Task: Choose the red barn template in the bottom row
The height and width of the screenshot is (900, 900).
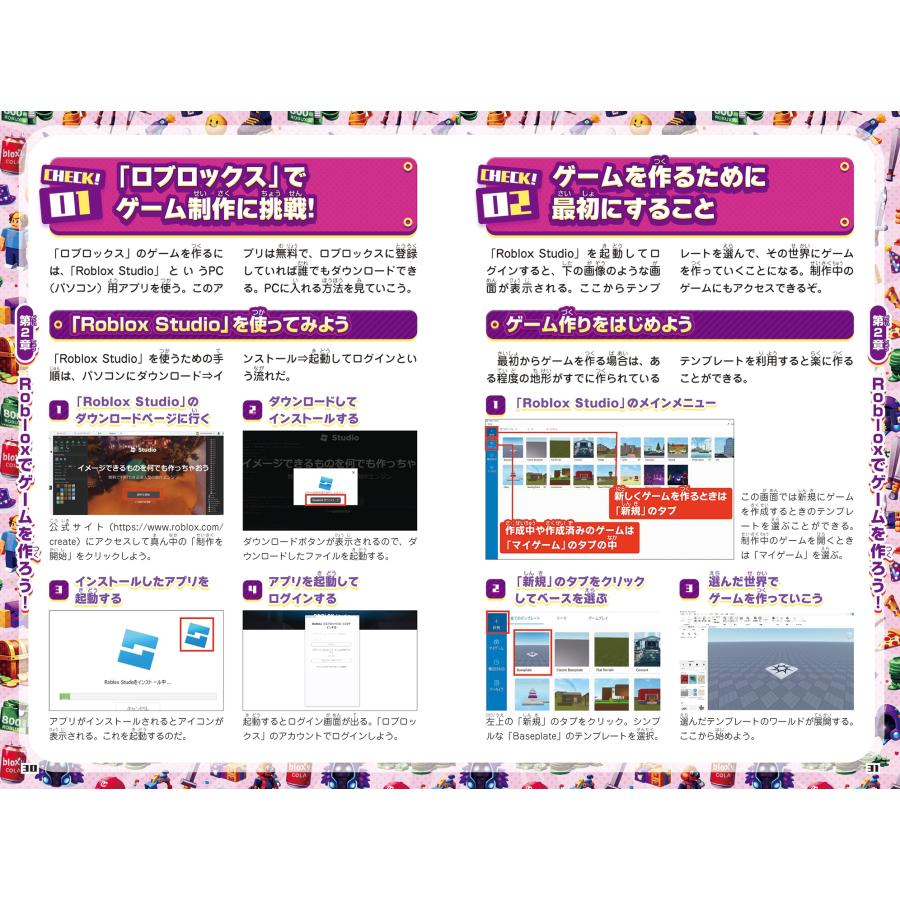Action: (x=647, y=693)
